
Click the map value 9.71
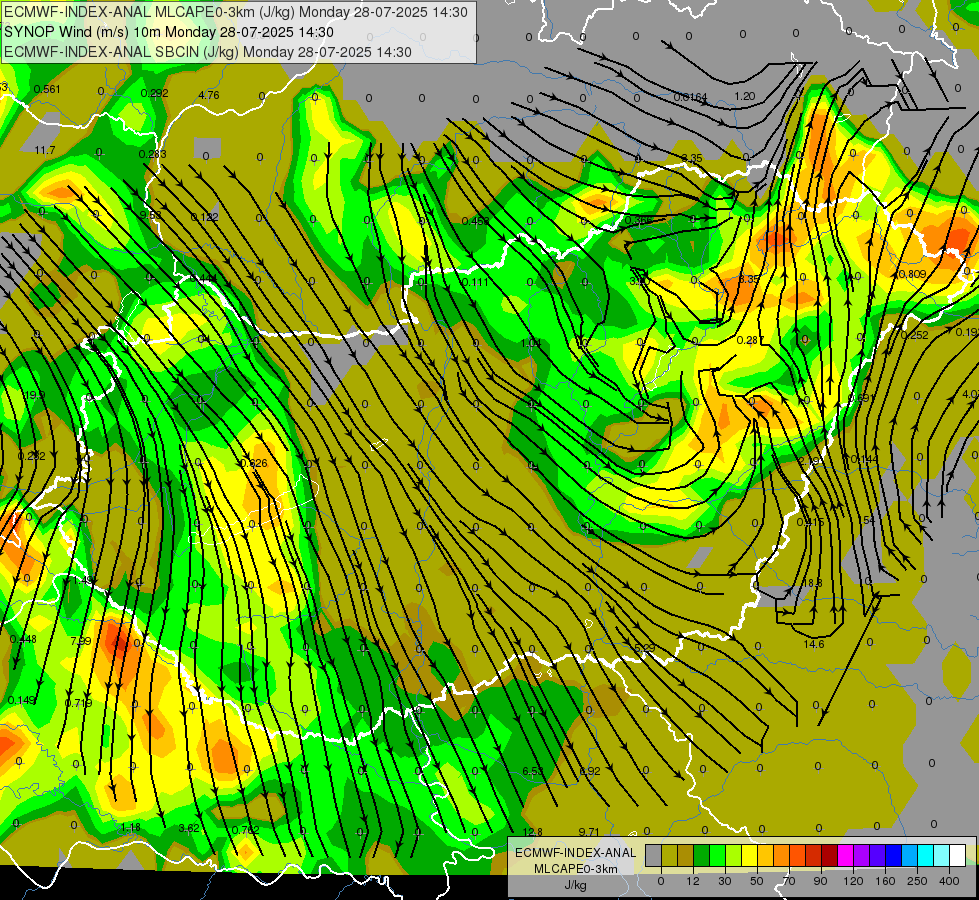click(589, 832)
